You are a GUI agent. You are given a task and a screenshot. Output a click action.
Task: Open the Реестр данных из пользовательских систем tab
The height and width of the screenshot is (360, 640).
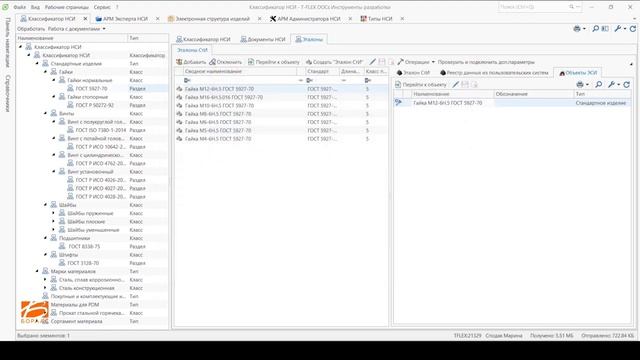(494, 73)
